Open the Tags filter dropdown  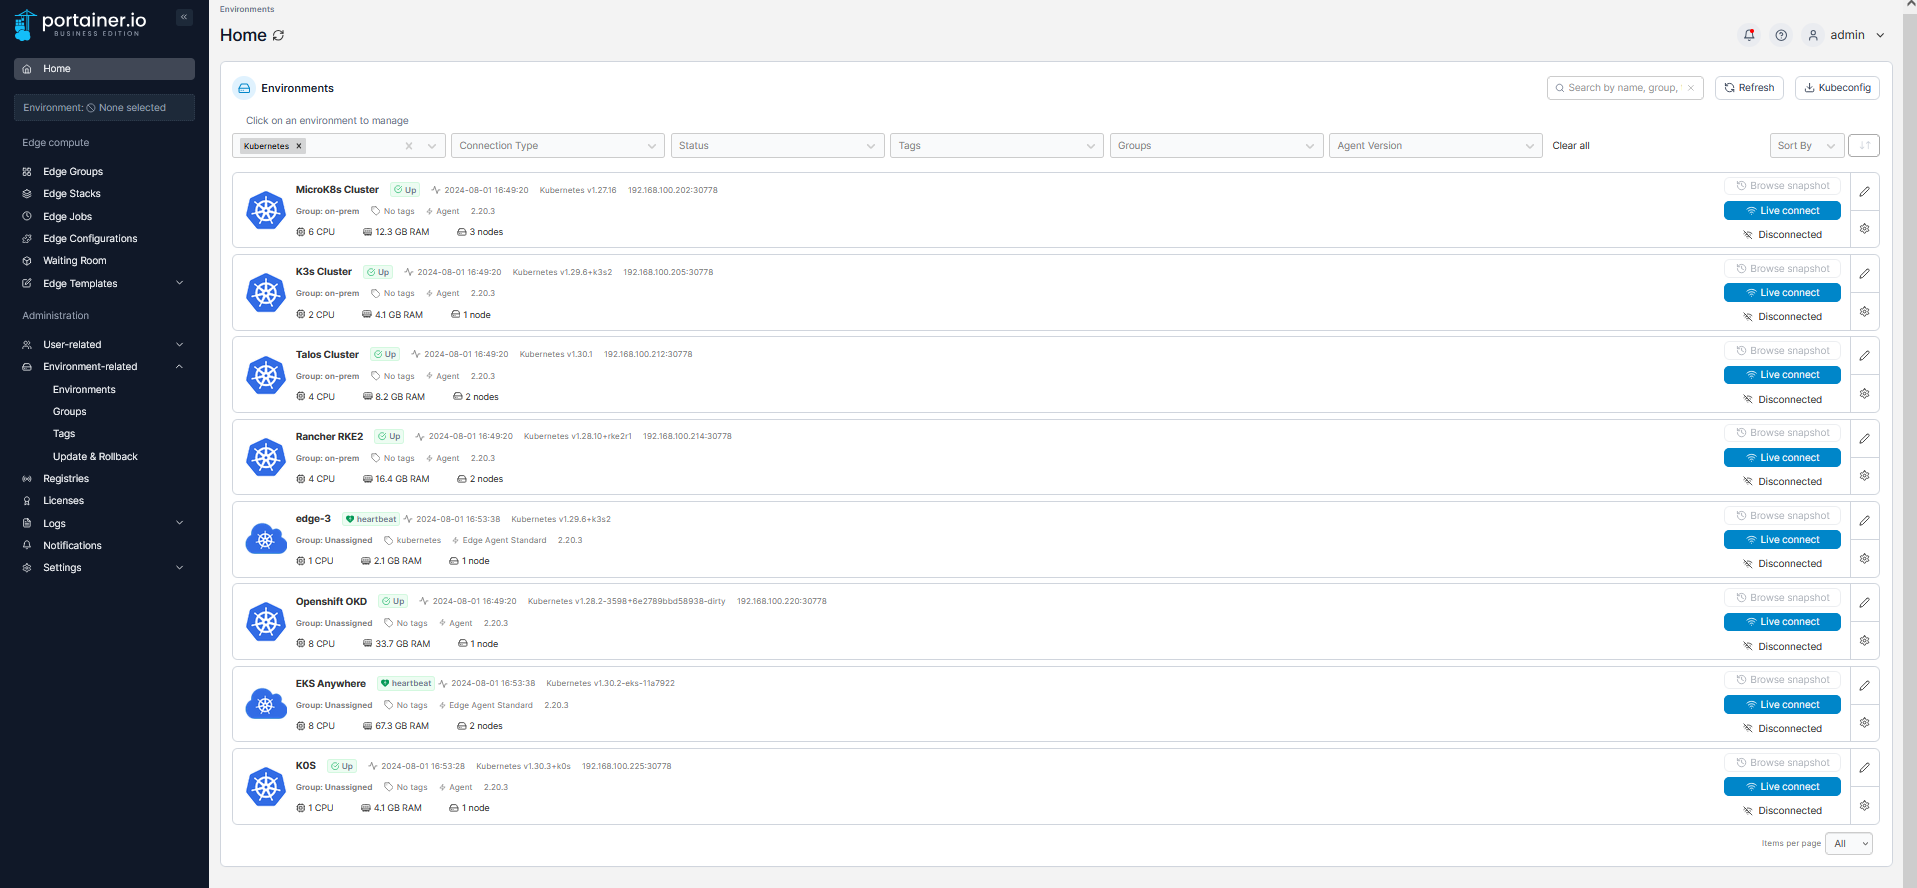tap(997, 146)
